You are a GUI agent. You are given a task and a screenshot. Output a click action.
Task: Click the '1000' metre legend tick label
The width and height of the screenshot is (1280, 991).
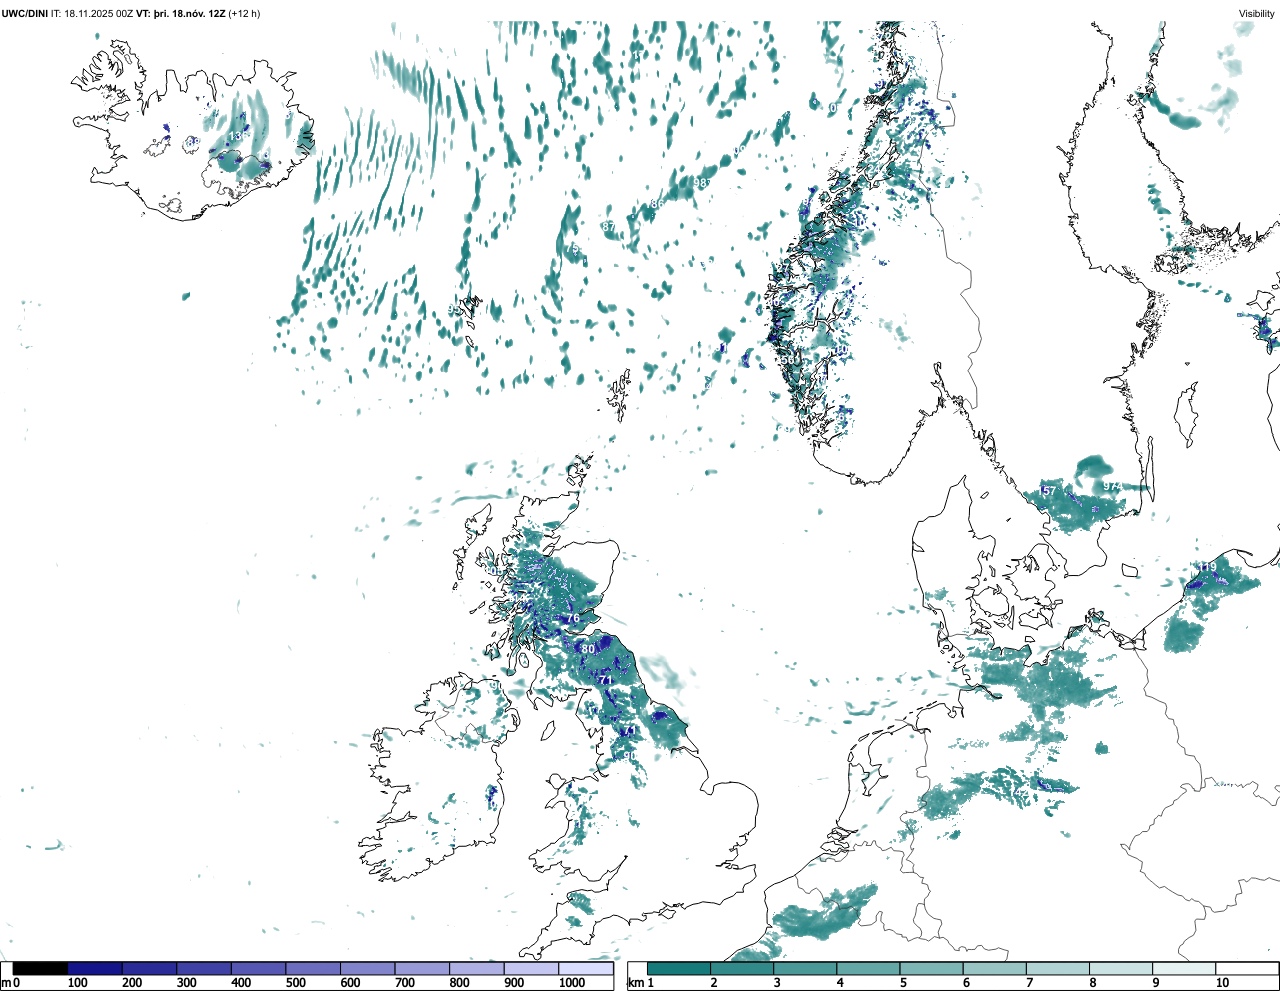(x=572, y=983)
